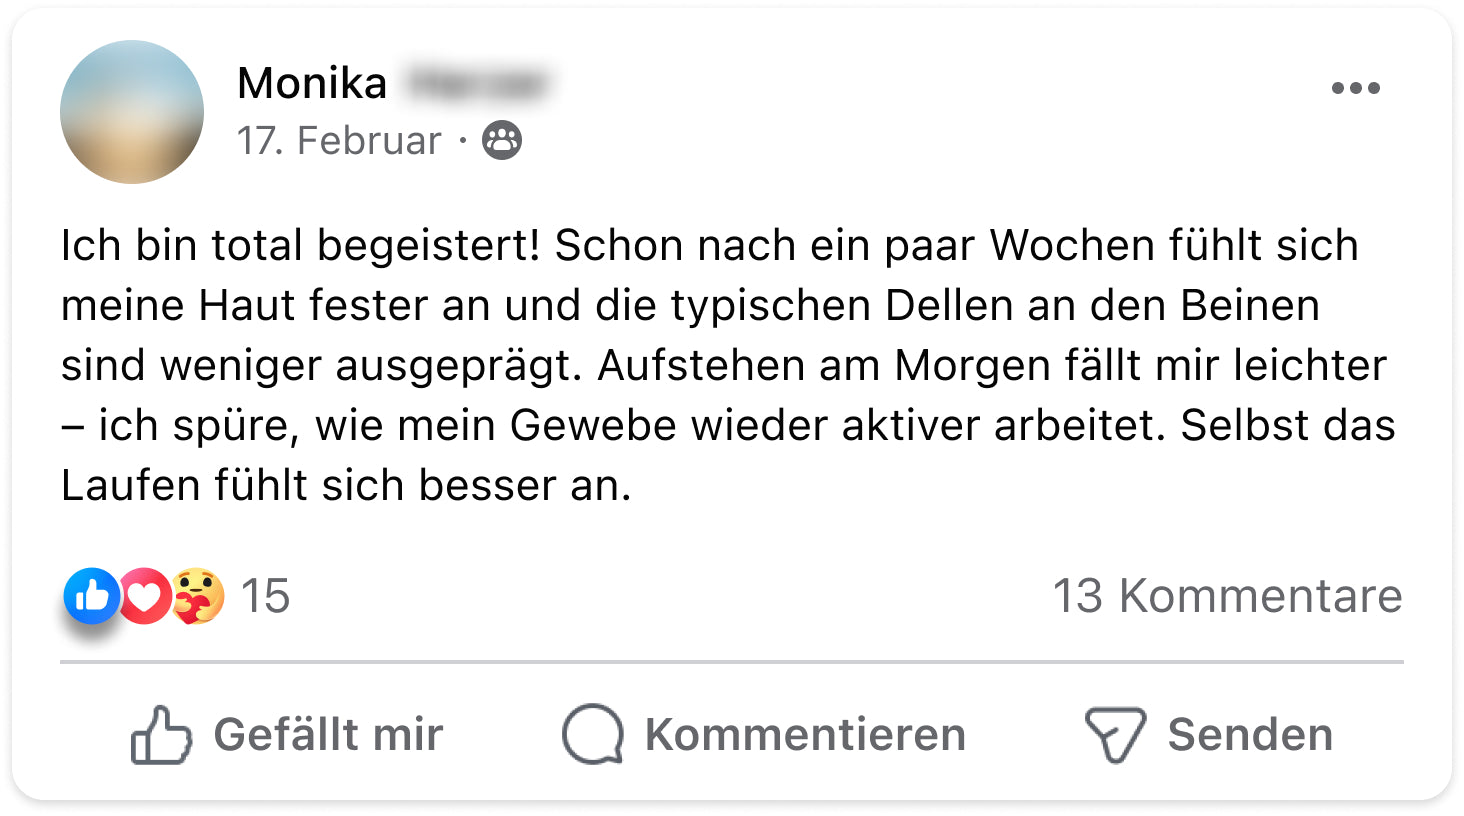
Task: Open the three-dot post options menu
Action: point(1355,88)
